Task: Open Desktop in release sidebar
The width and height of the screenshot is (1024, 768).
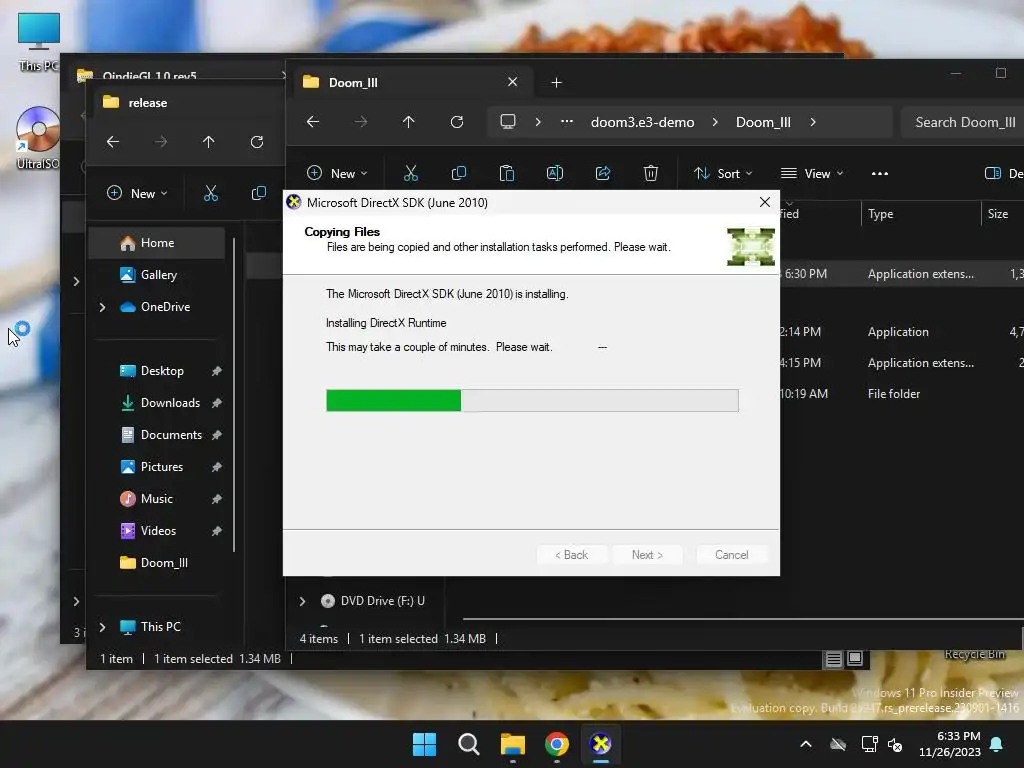Action: tap(157, 371)
